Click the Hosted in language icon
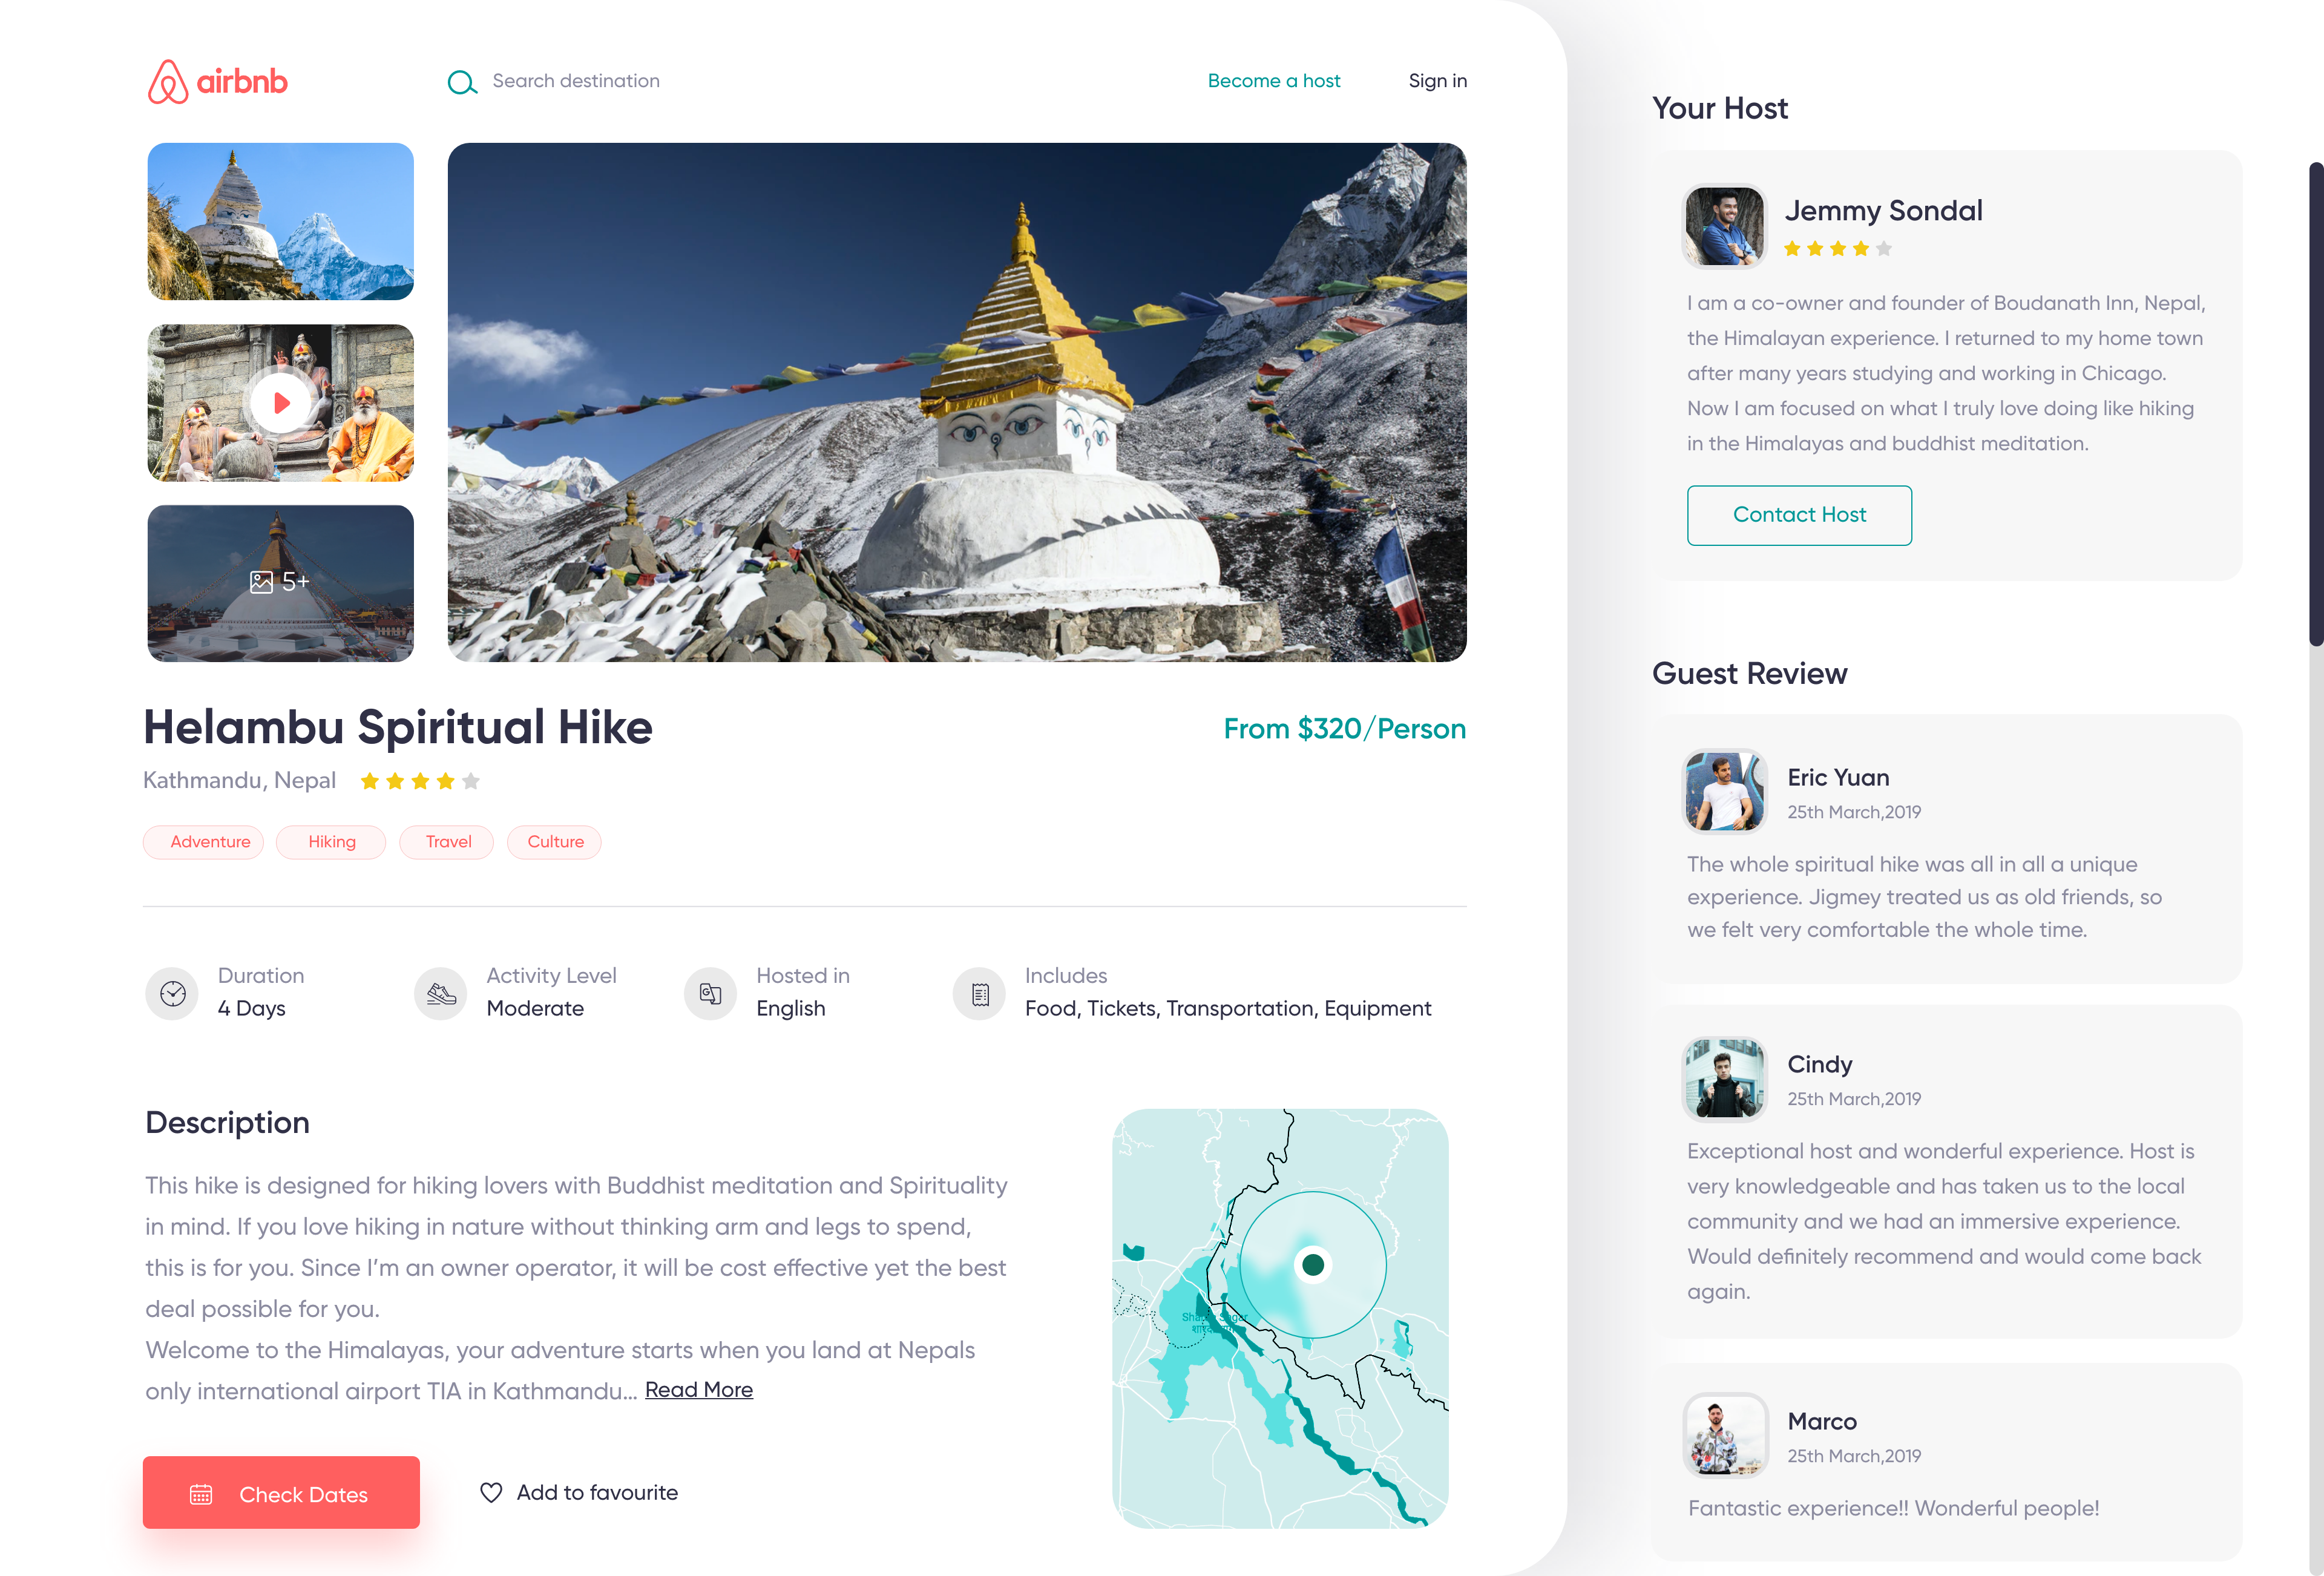2324x1576 pixels. point(710,993)
